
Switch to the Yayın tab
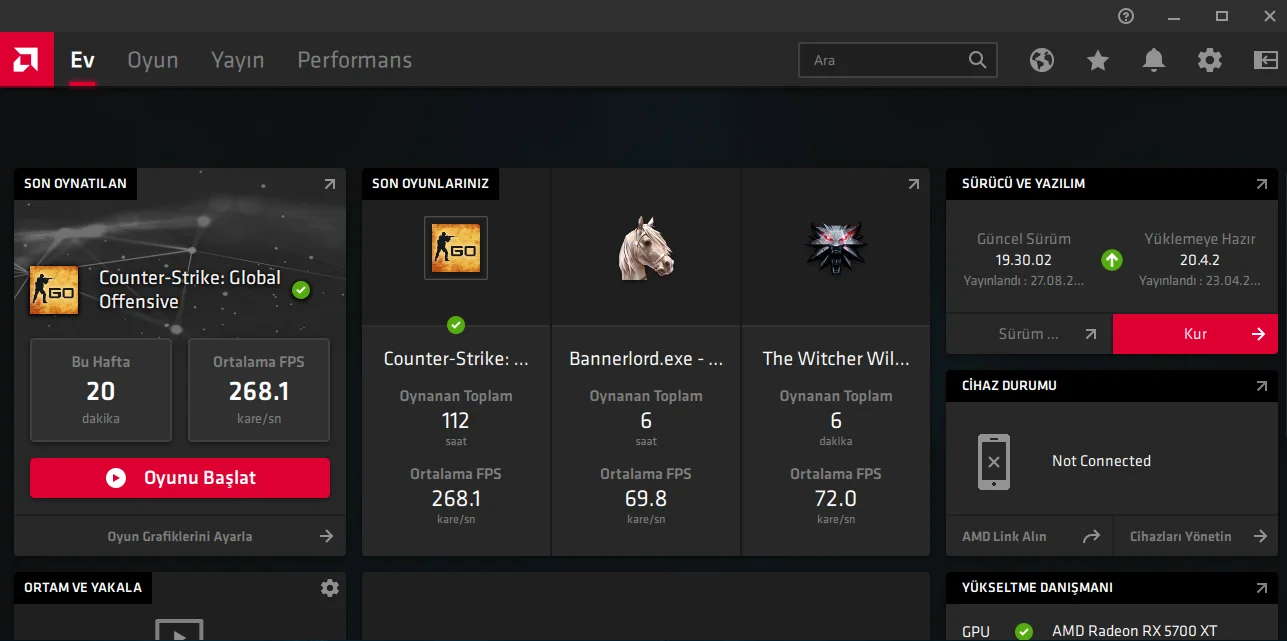click(238, 60)
